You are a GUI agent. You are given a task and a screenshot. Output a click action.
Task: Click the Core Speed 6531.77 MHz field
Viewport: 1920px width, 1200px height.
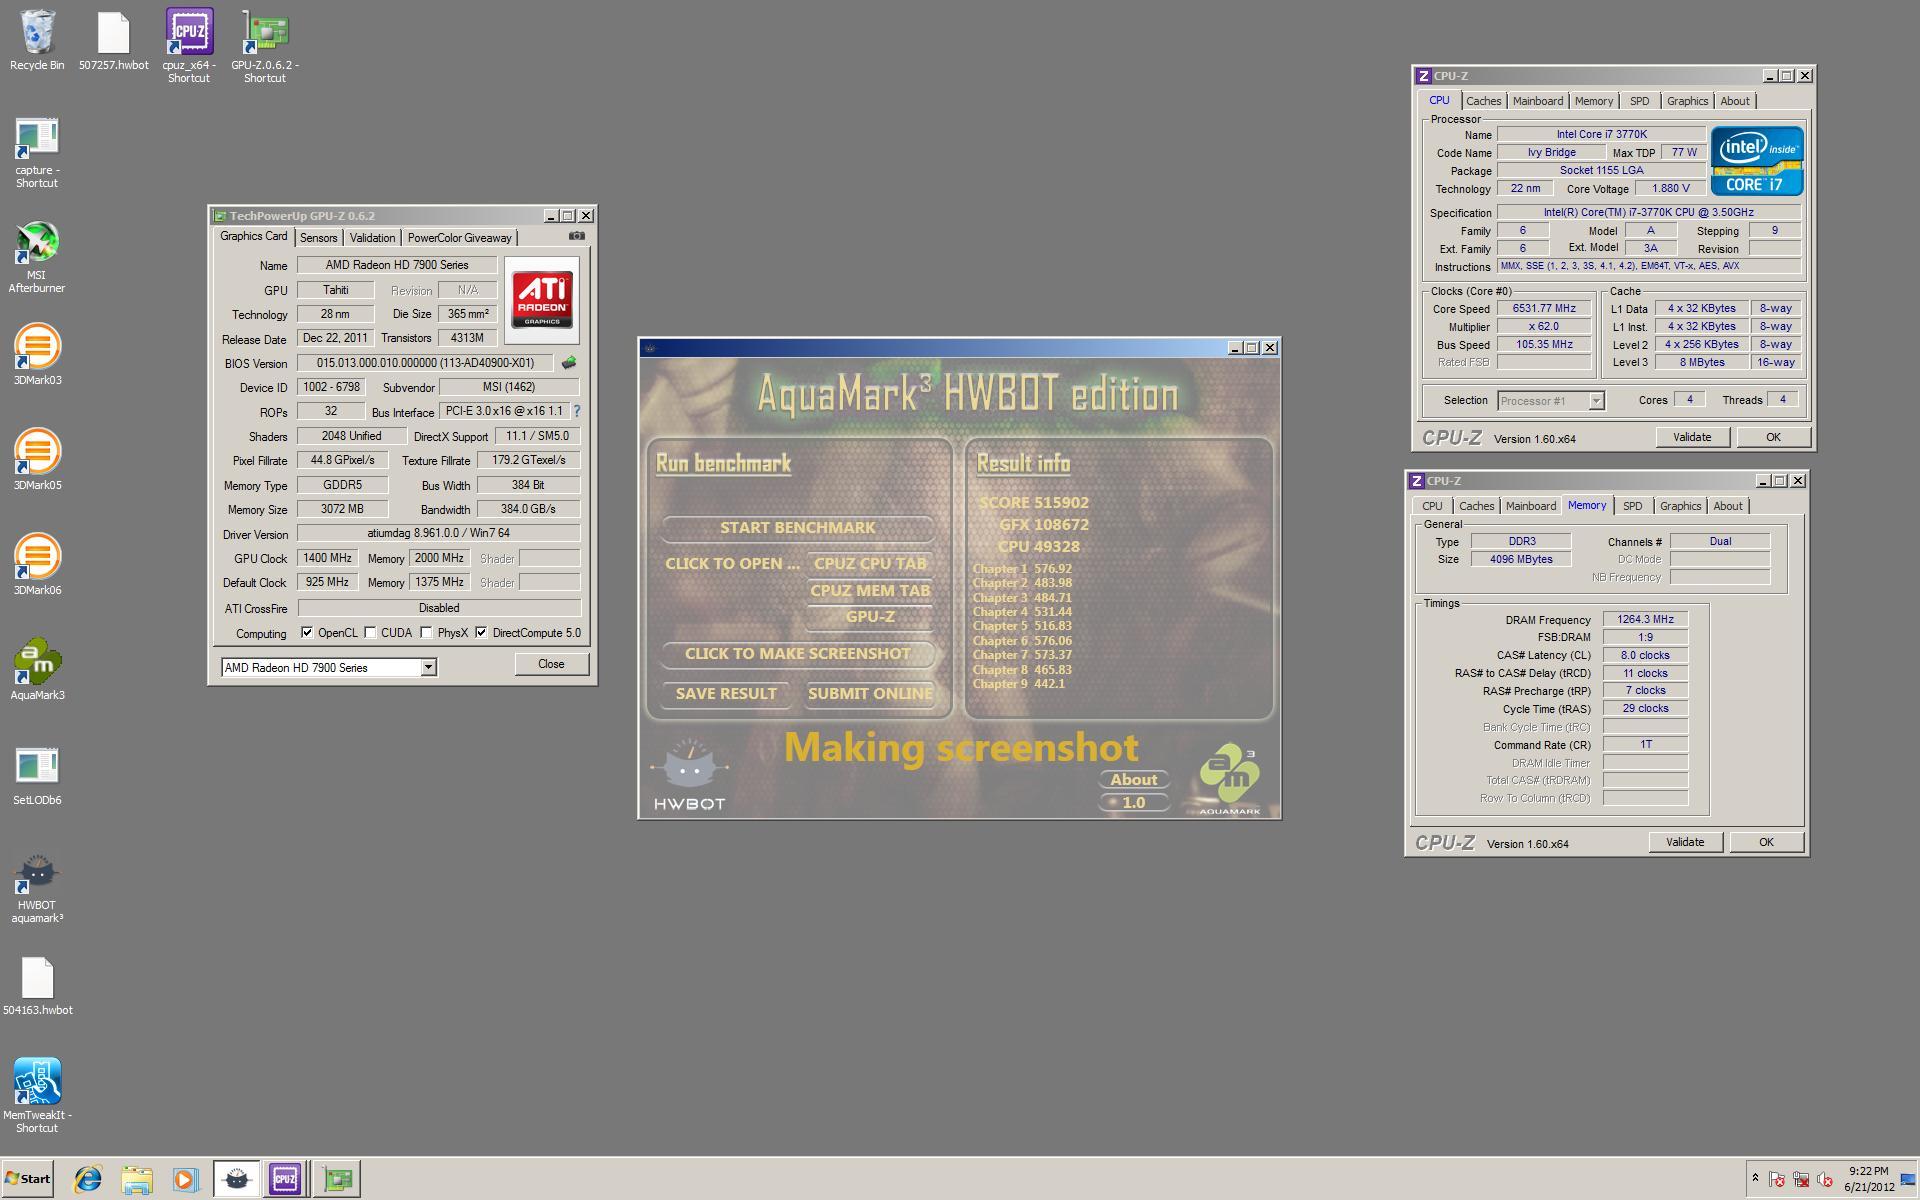1544,309
